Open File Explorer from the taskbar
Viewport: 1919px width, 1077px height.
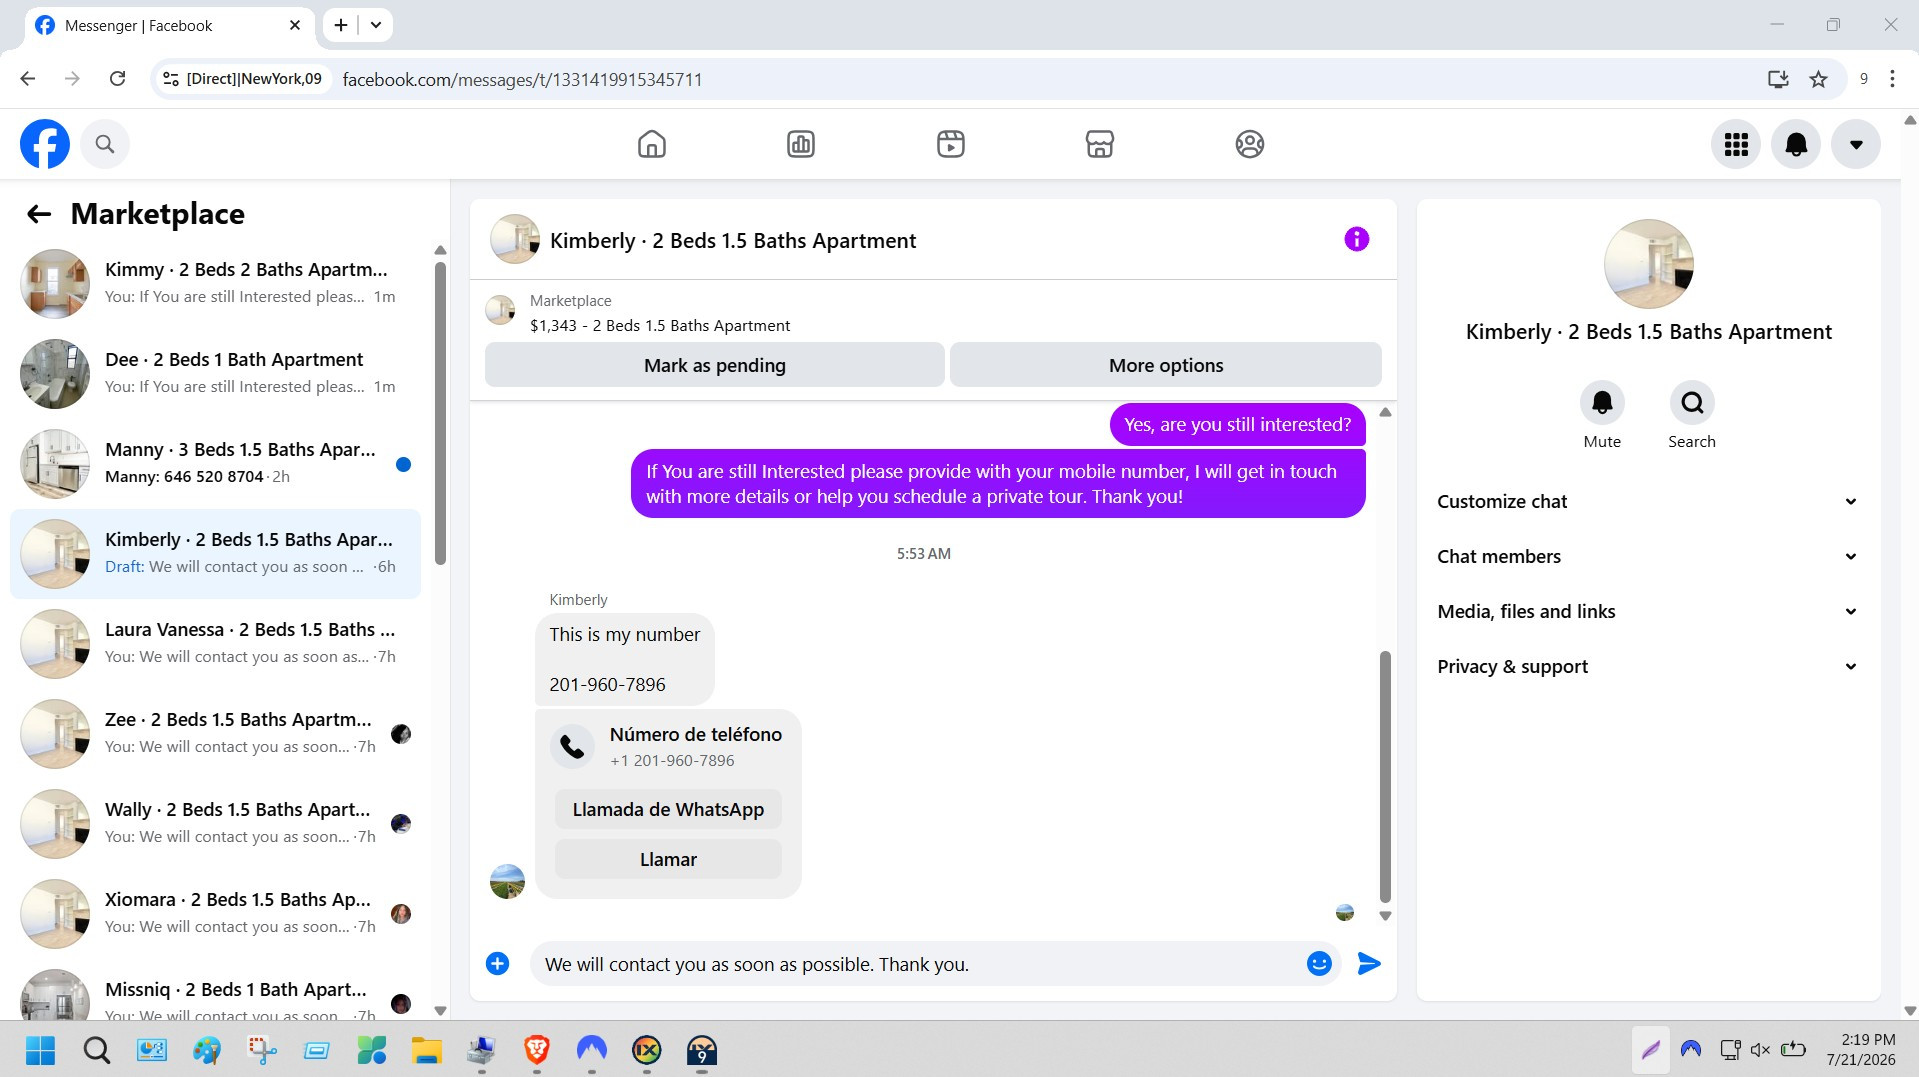[x=426, y=1050]
